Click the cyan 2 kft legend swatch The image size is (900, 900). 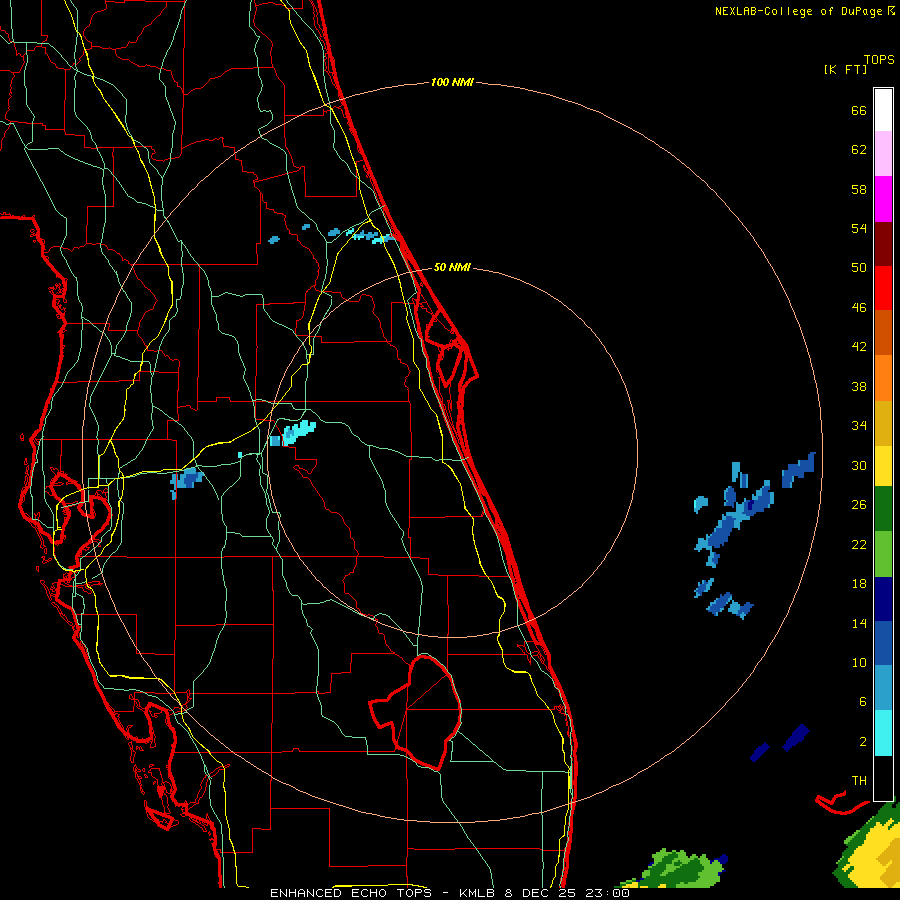883,733
